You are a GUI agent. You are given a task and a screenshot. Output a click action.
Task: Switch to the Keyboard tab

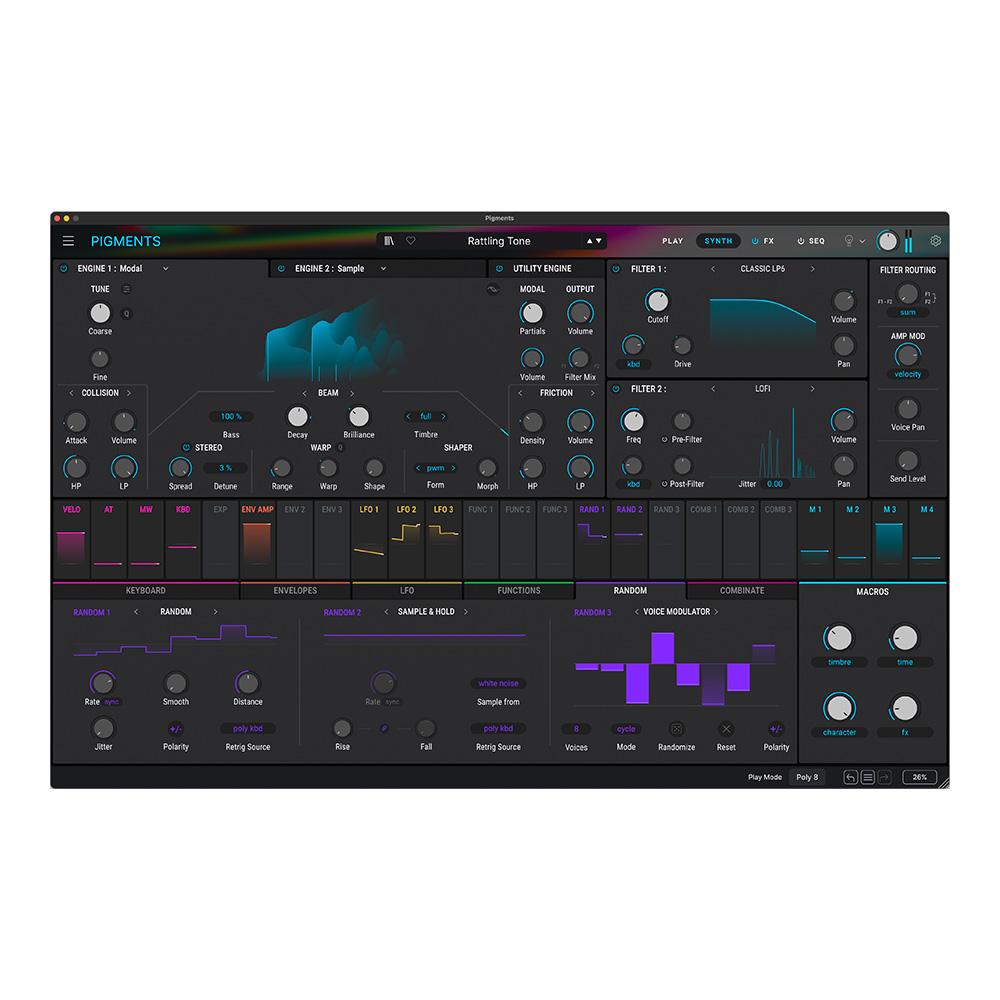click(145, 591)
